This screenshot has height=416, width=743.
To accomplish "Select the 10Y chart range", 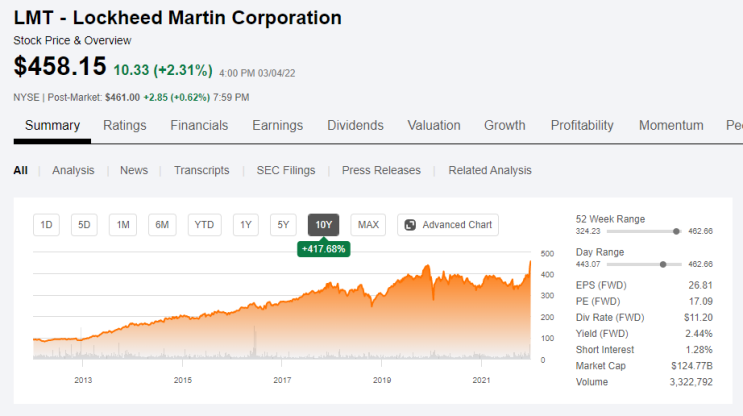I will 324,225.
